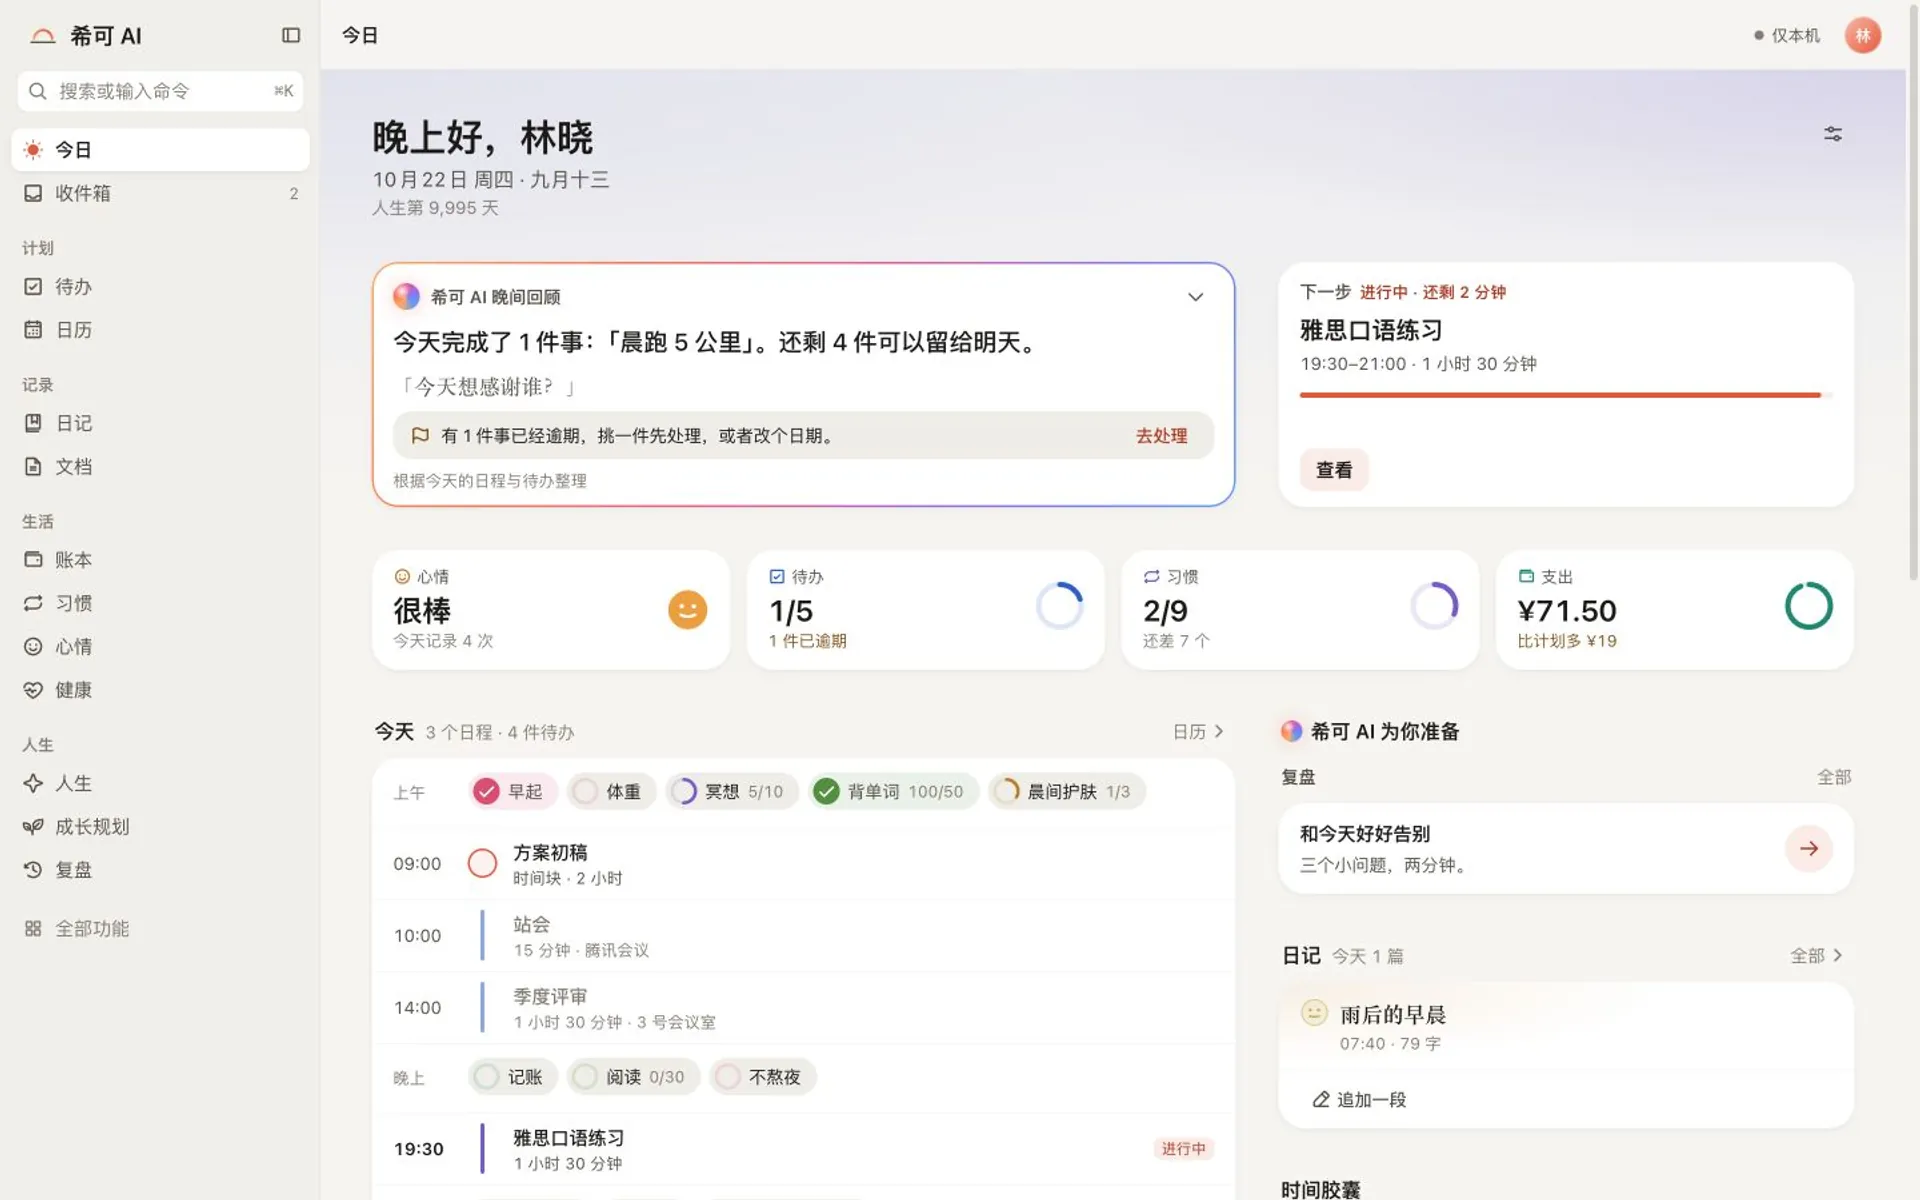Open 全部 diary list with chevron

[1817, 955]
